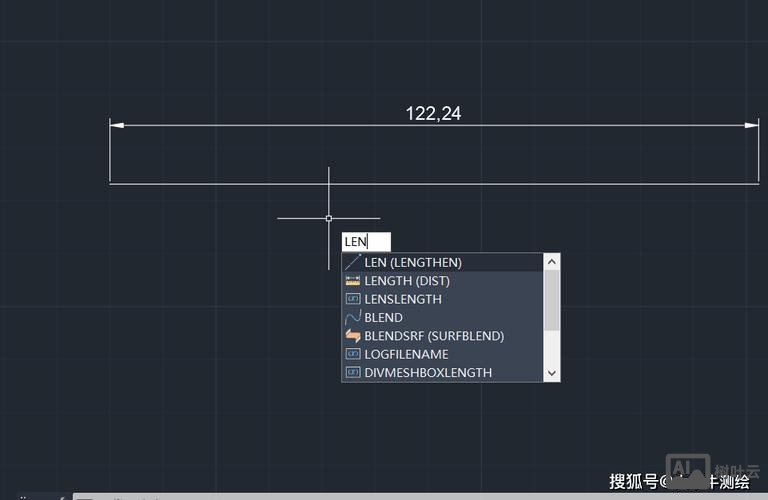The image size is (768, 500).
Task: Click into the LEN command input box
Action: pyautogui.click(x=366, y=241)
